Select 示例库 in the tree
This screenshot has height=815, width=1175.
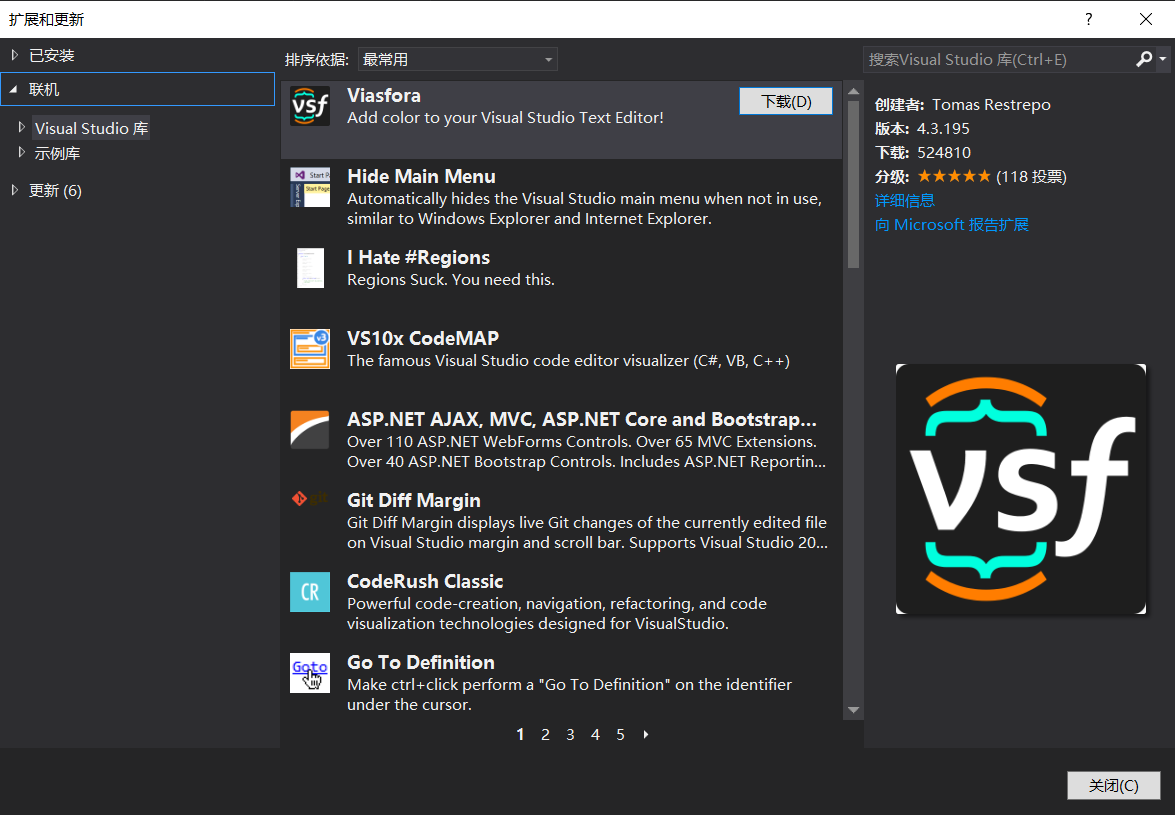[x=57, y=154]
